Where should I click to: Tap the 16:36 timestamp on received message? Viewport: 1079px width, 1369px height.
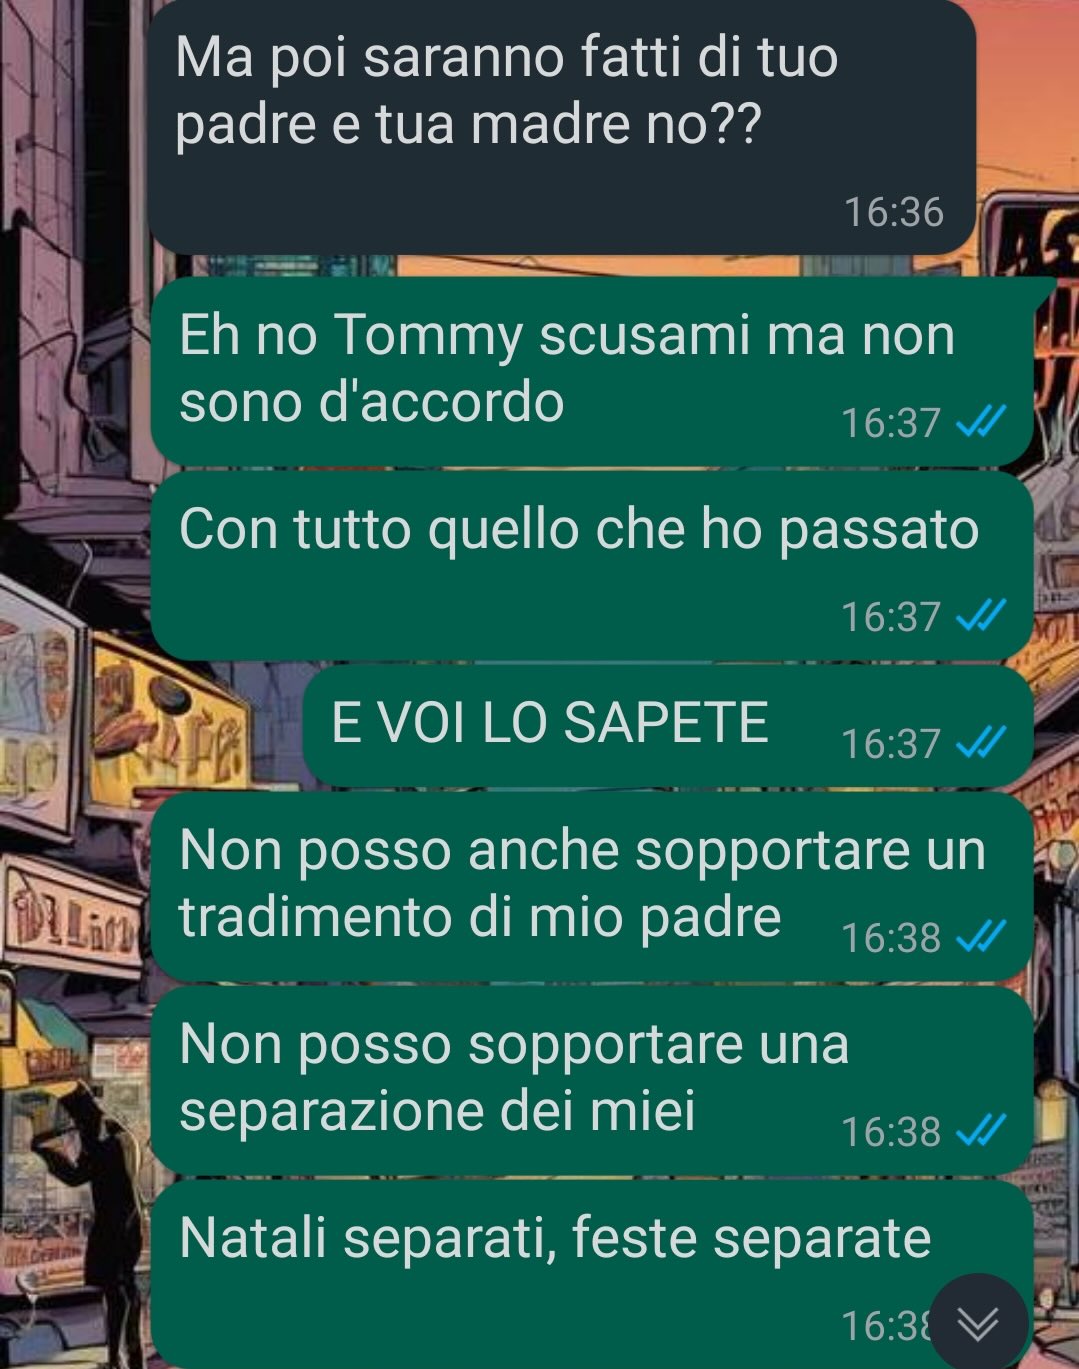(893, 212)
